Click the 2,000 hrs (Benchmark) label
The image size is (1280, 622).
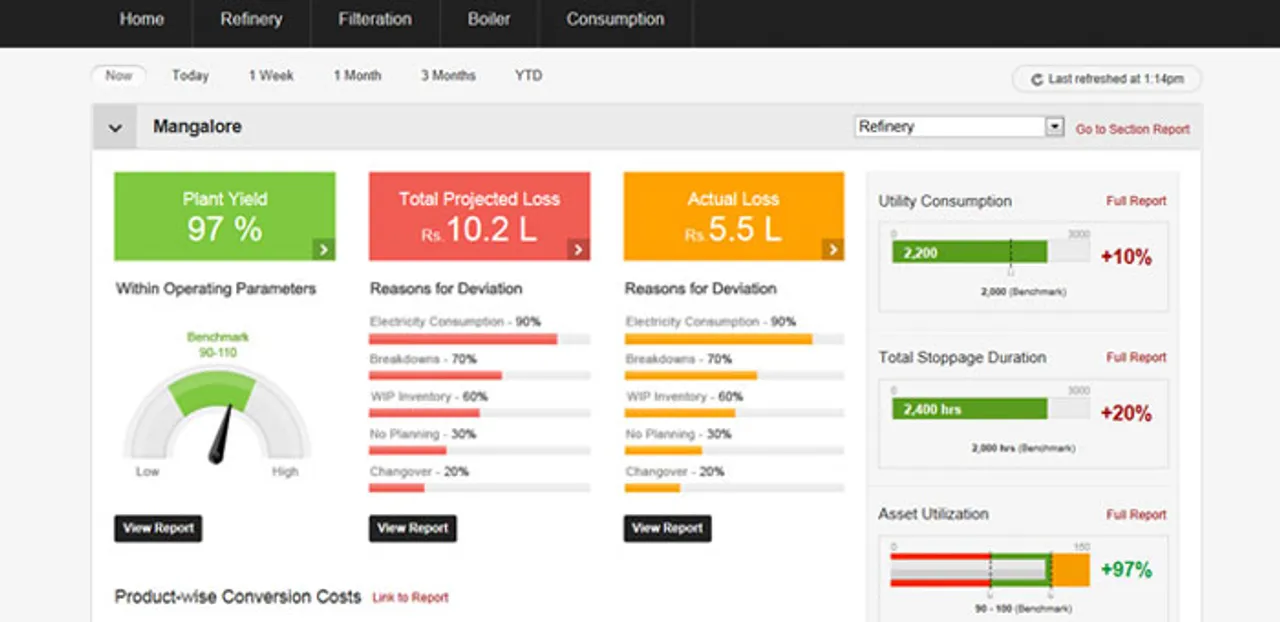[1023, 448]
